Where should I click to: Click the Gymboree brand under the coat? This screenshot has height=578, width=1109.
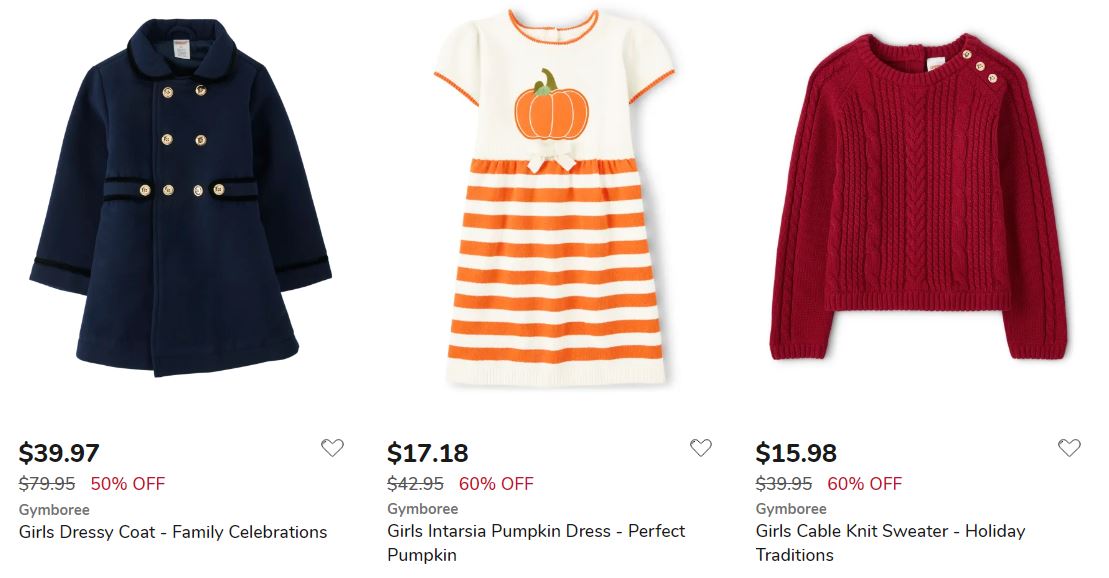pos(51,509)
